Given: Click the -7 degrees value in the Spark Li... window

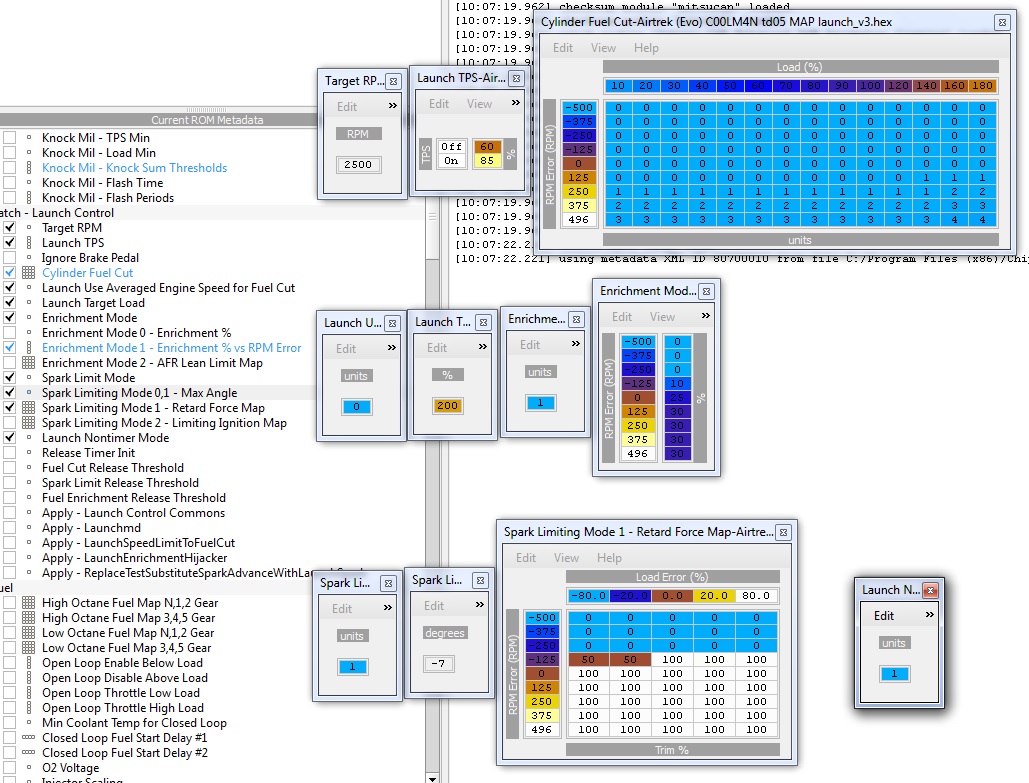Looking at the screenshot, I should [438, 664].
